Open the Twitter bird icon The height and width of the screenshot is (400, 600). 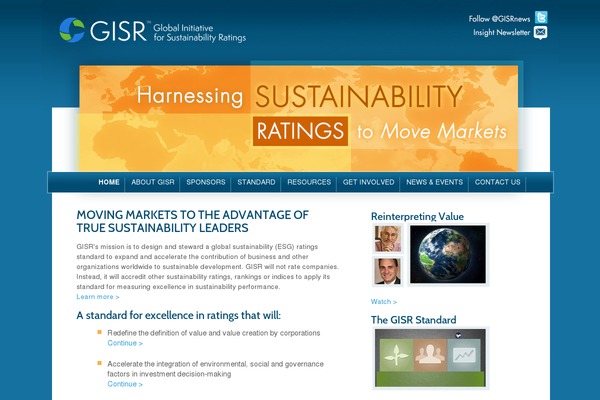click(541, 18)
